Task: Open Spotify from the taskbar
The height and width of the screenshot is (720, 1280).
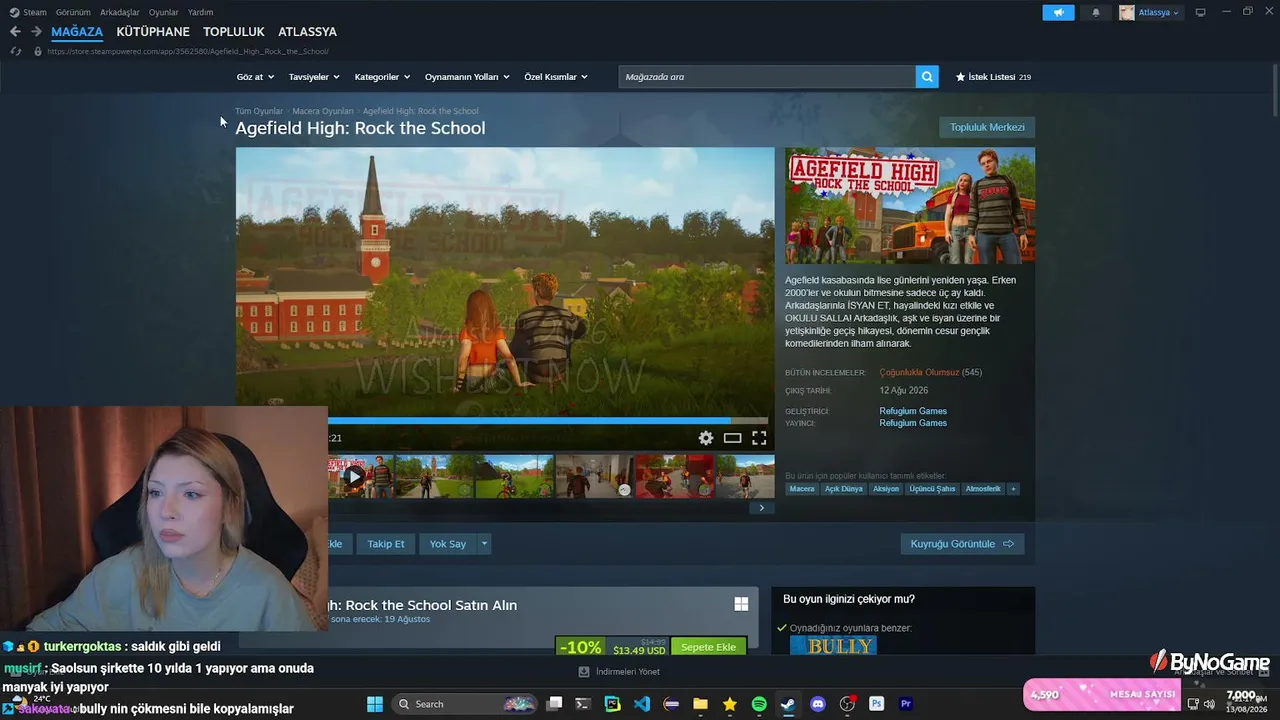Action: 759,704
